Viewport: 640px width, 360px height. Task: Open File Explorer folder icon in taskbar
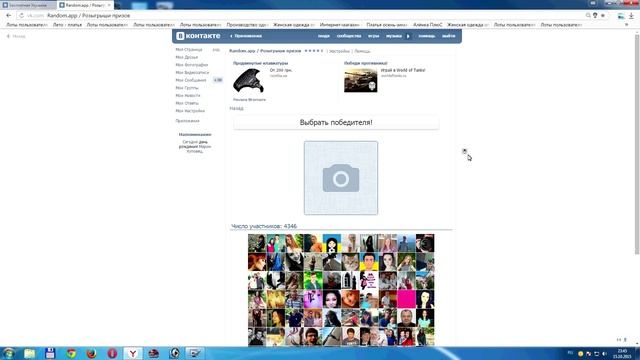29,353
